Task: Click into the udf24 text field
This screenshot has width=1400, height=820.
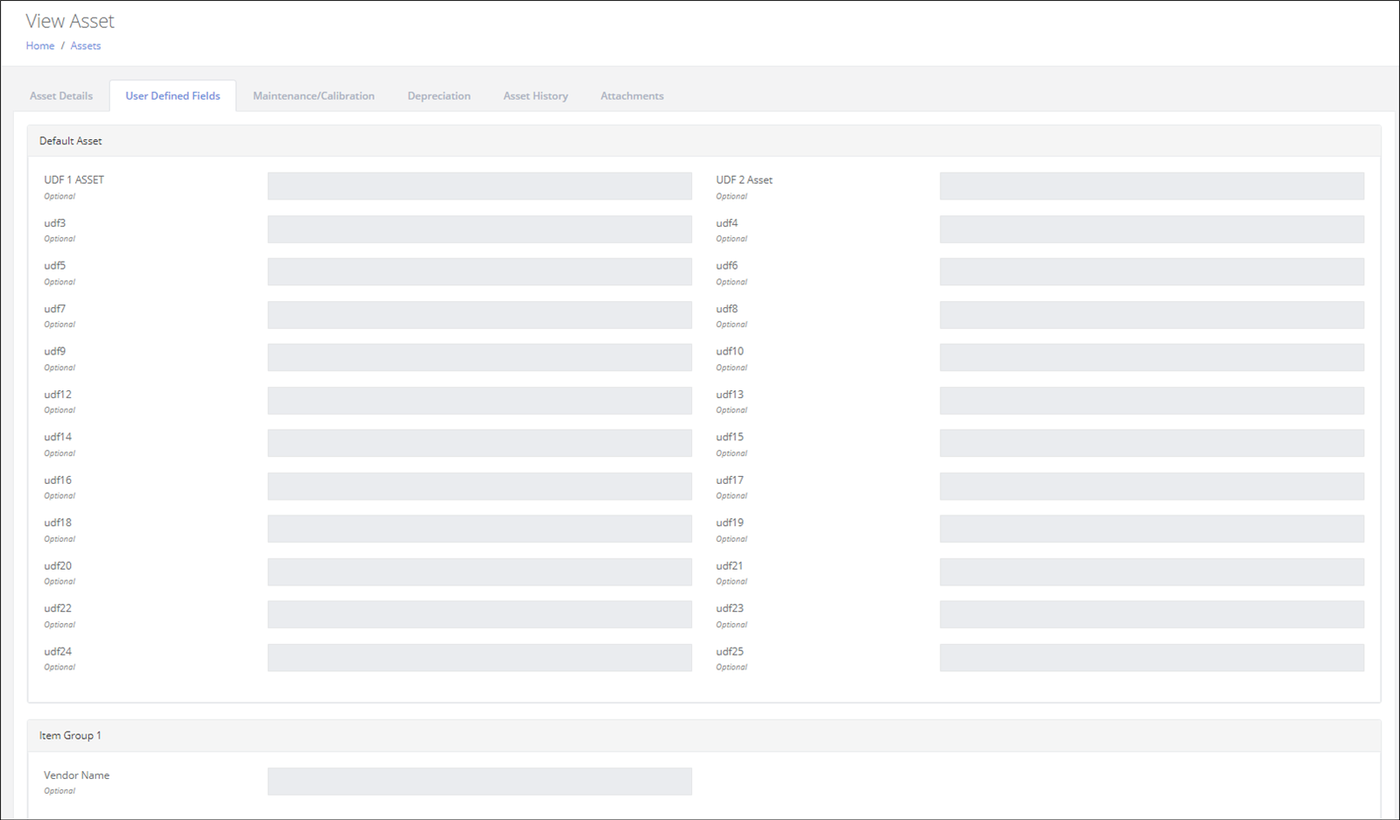Action: tap(480, 658)
